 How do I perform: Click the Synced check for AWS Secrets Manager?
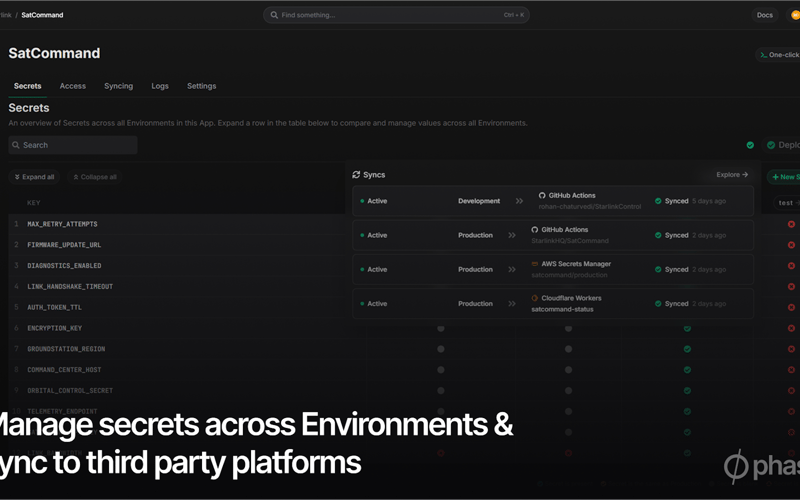click(x=658, y=269)
